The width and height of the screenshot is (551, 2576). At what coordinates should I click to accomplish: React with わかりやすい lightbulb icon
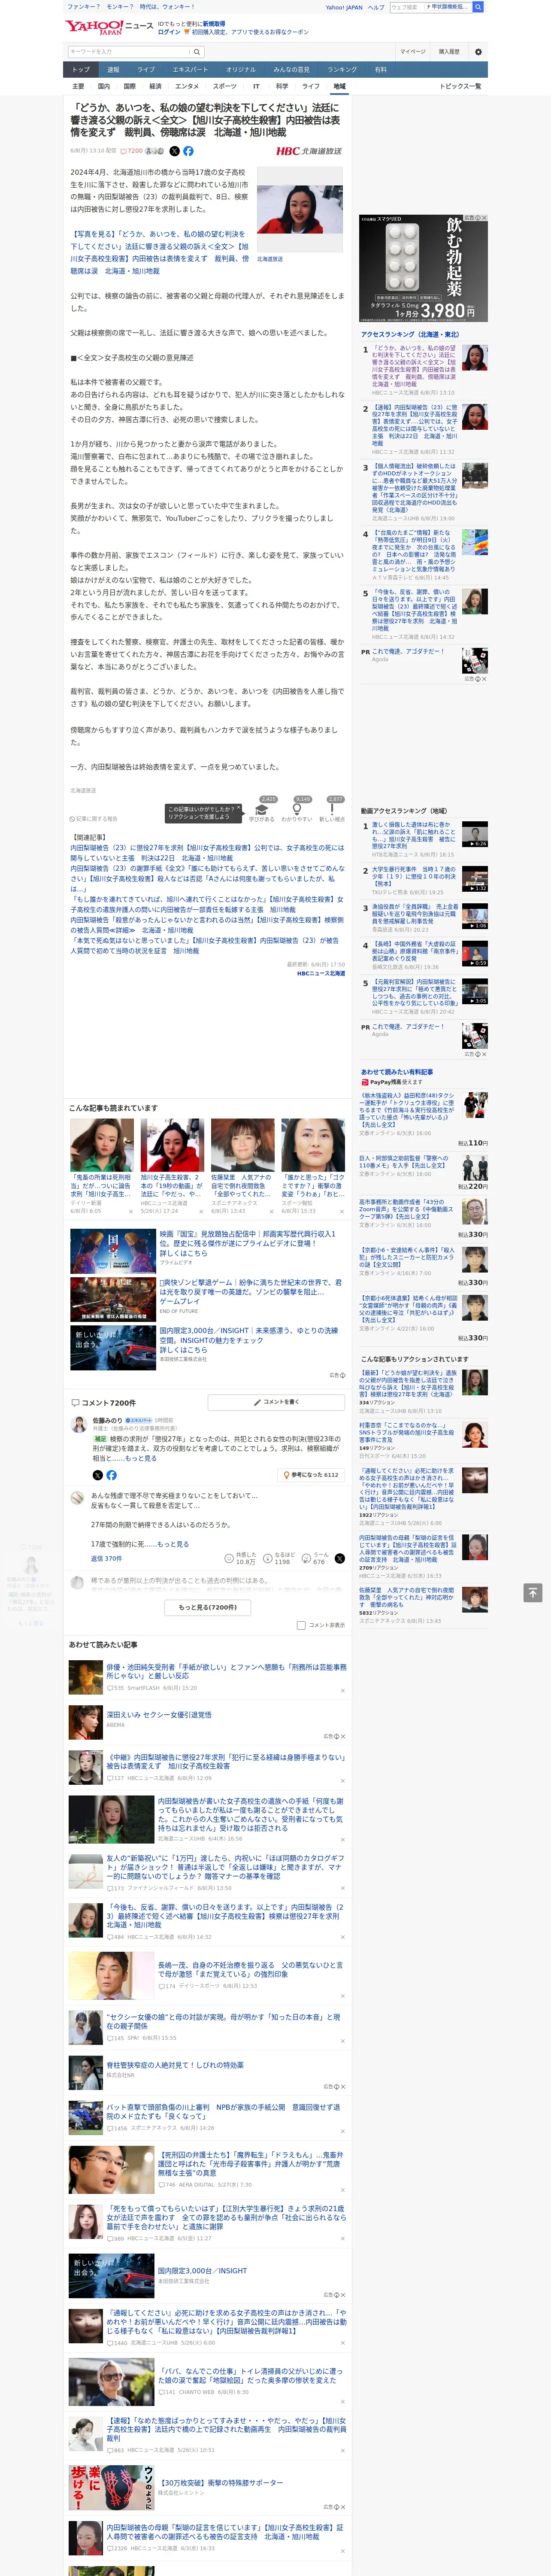(x=297, y=811)
